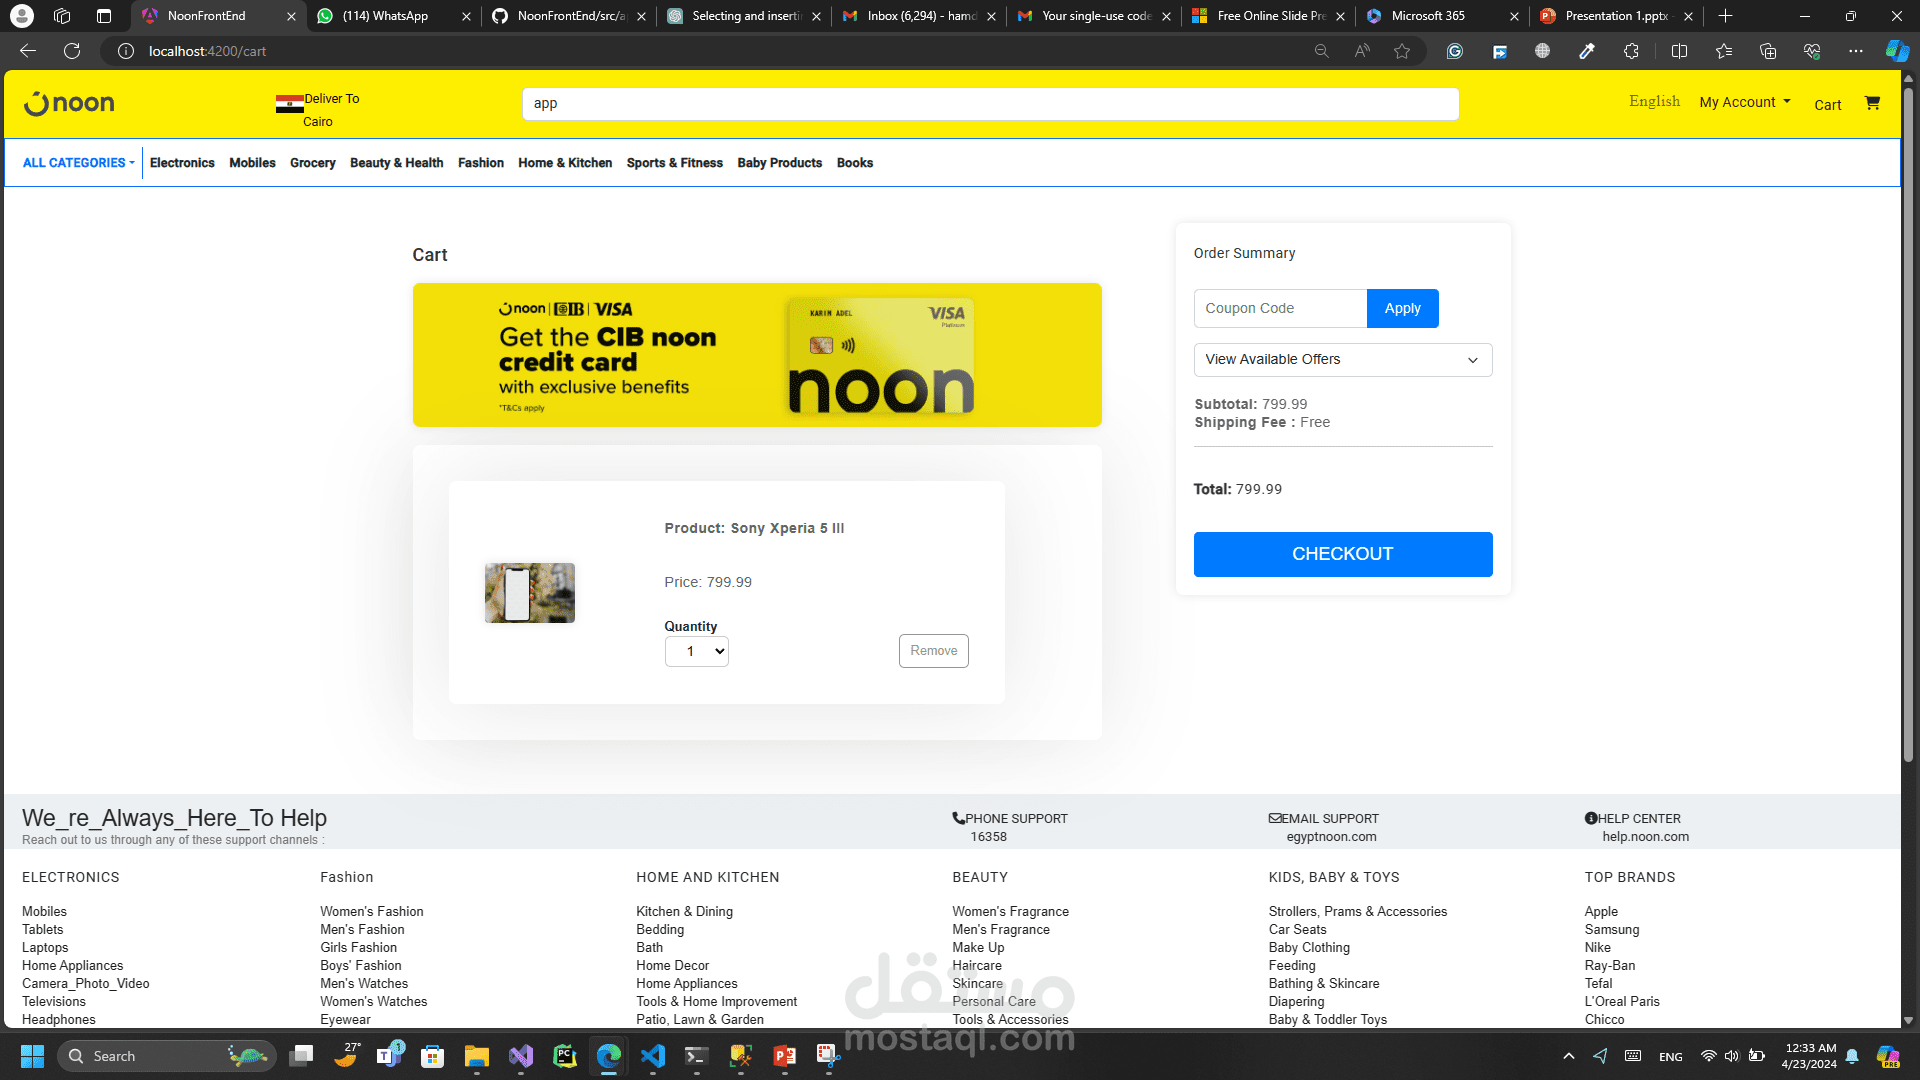Open the Collections icon in toolbar
The image size is (1920, 1080).
(x=1768, y=51)
